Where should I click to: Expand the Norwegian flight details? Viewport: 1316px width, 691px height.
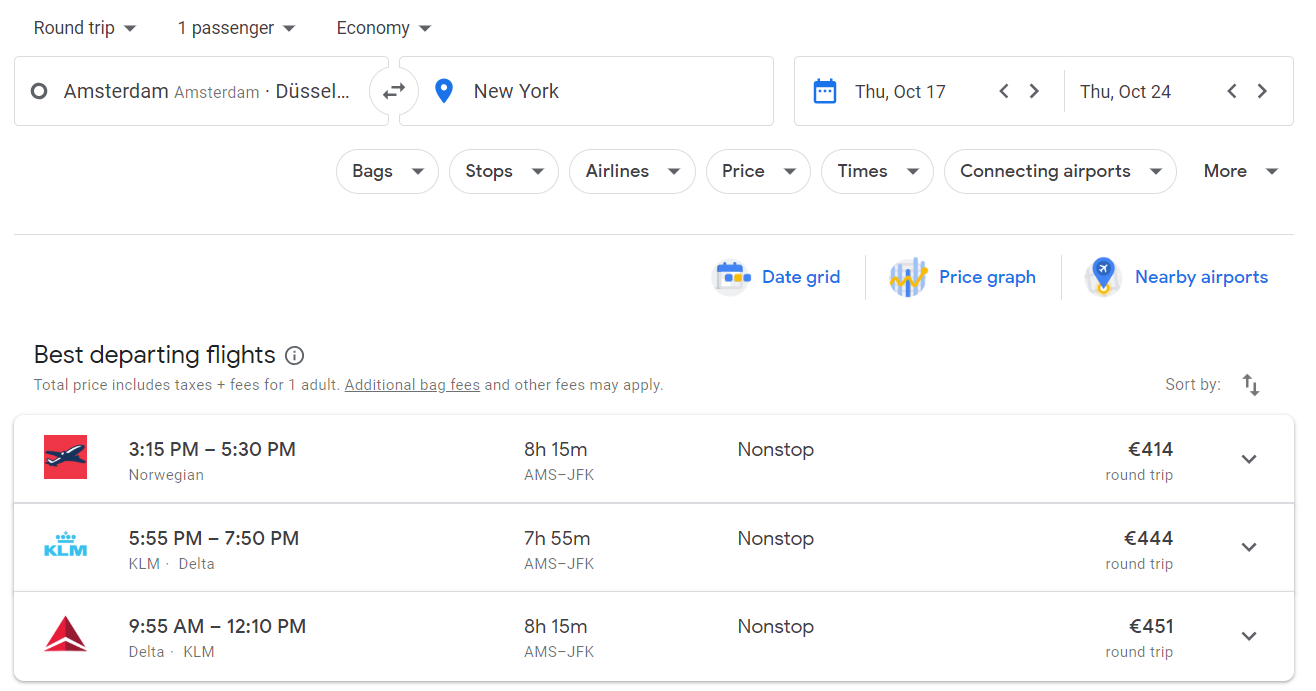tap(1248, 459)
